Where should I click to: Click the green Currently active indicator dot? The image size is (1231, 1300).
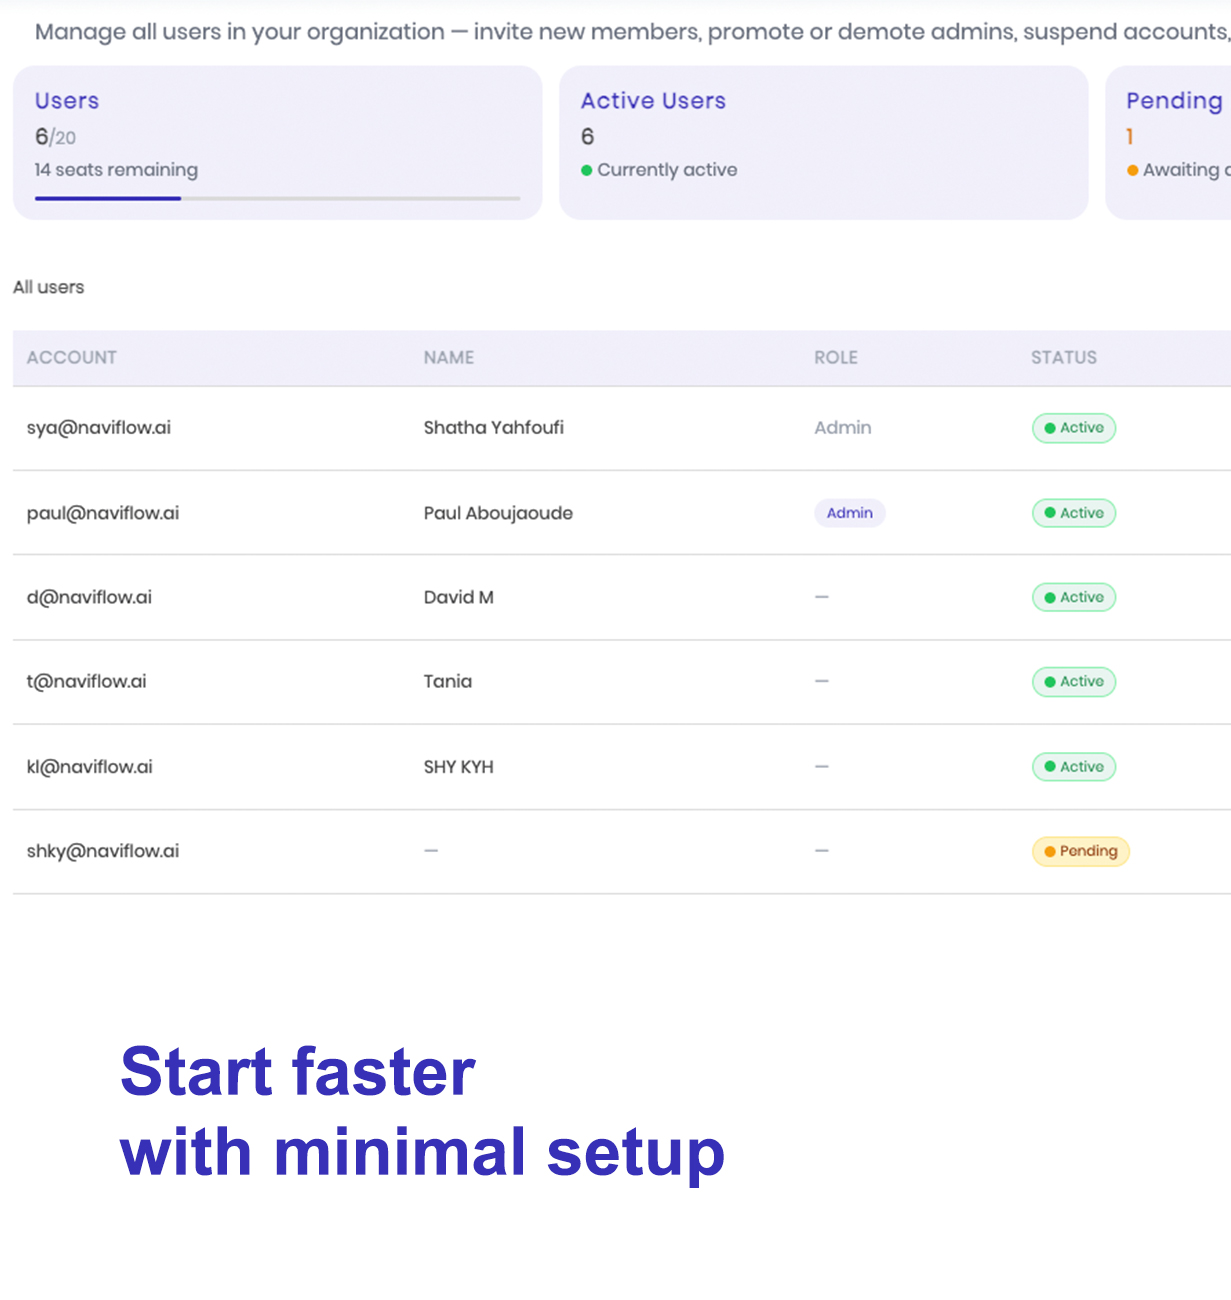pos(587,170)
